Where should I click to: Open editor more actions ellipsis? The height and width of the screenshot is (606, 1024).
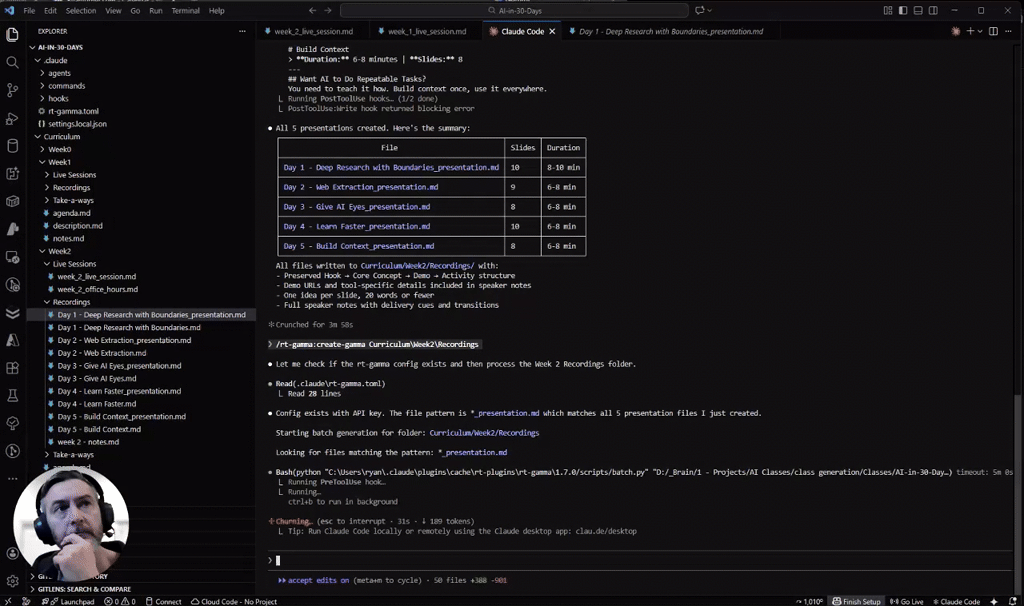(x=1009, y=31)
